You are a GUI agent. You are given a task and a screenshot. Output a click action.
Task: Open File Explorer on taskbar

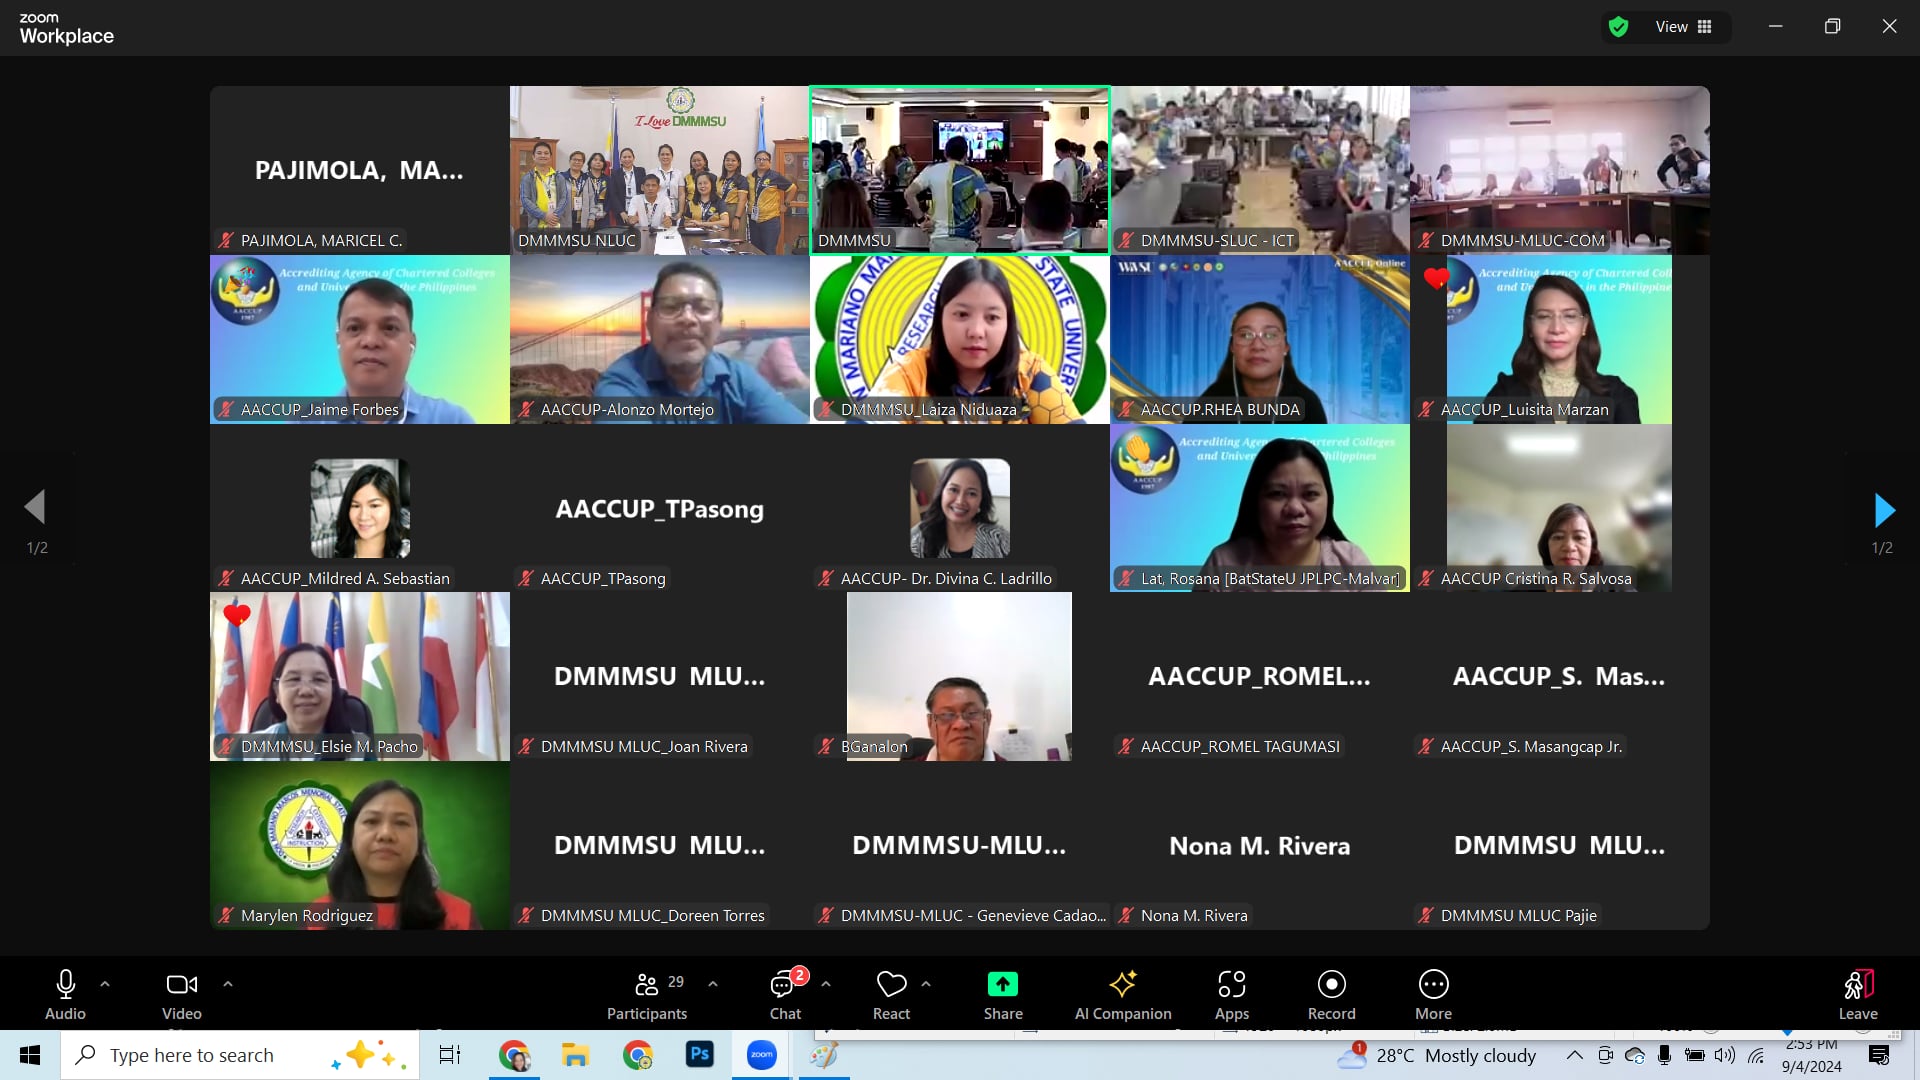575,1055
